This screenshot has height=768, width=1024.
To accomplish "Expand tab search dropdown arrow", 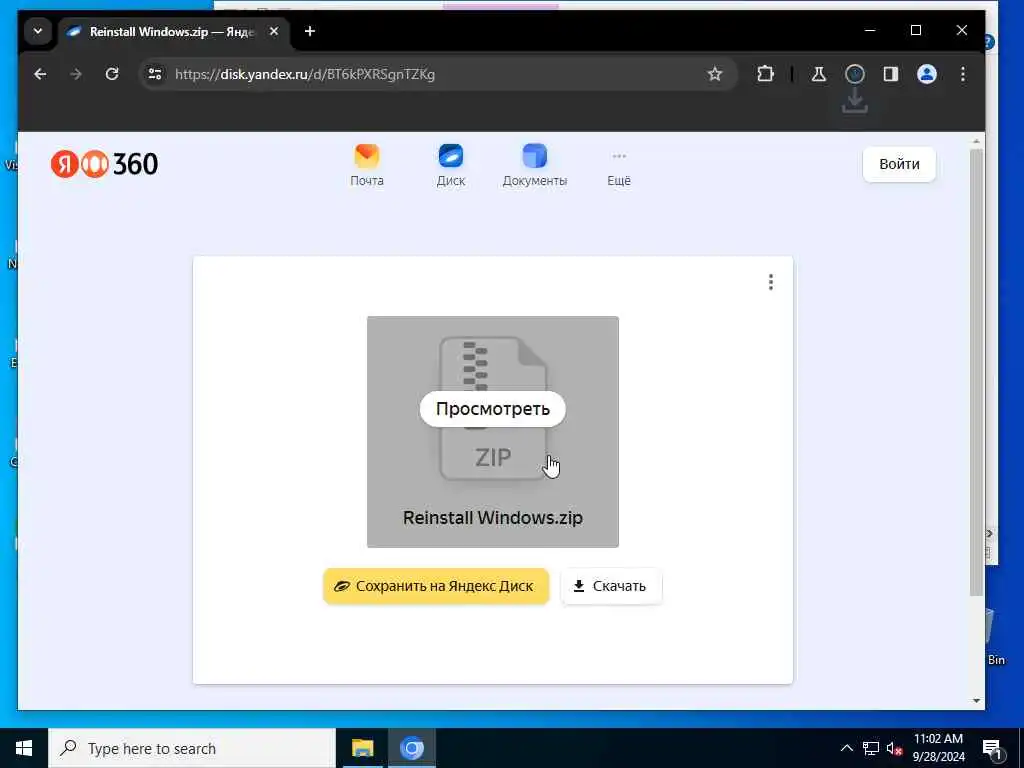I will tap(38, 31).
